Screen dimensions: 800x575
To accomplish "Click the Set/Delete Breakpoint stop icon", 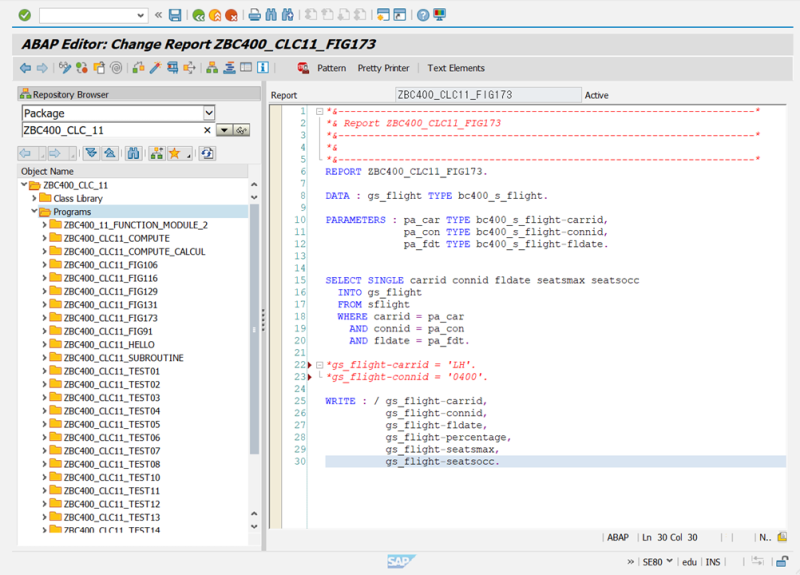I will [x=303, y=68].
